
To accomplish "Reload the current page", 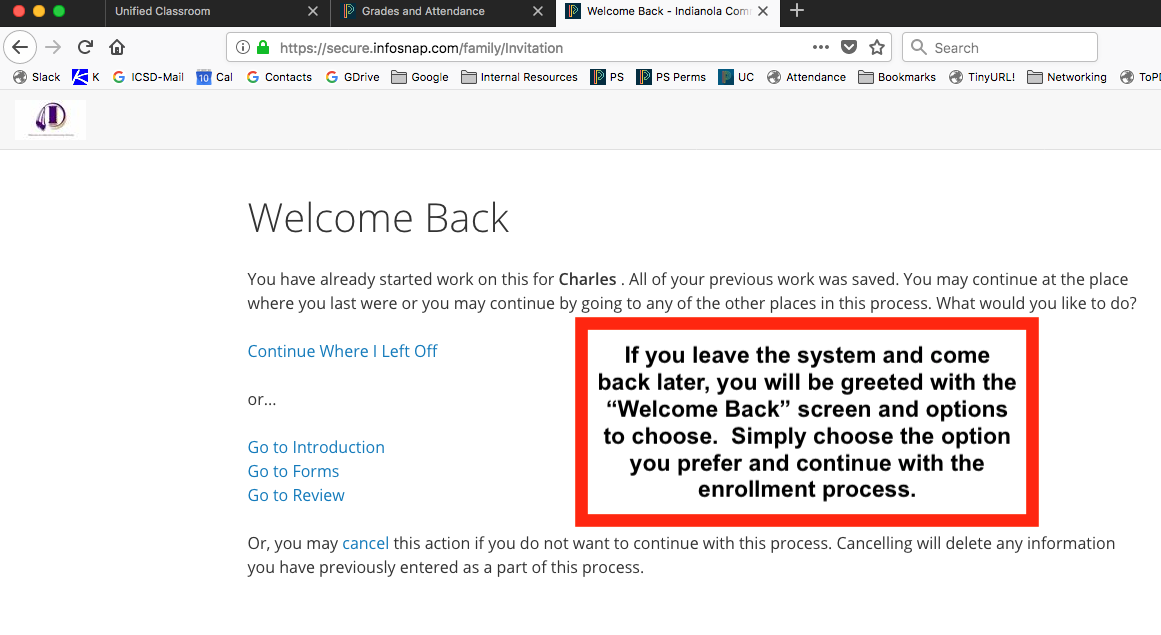I will click(x=85, y=47).
